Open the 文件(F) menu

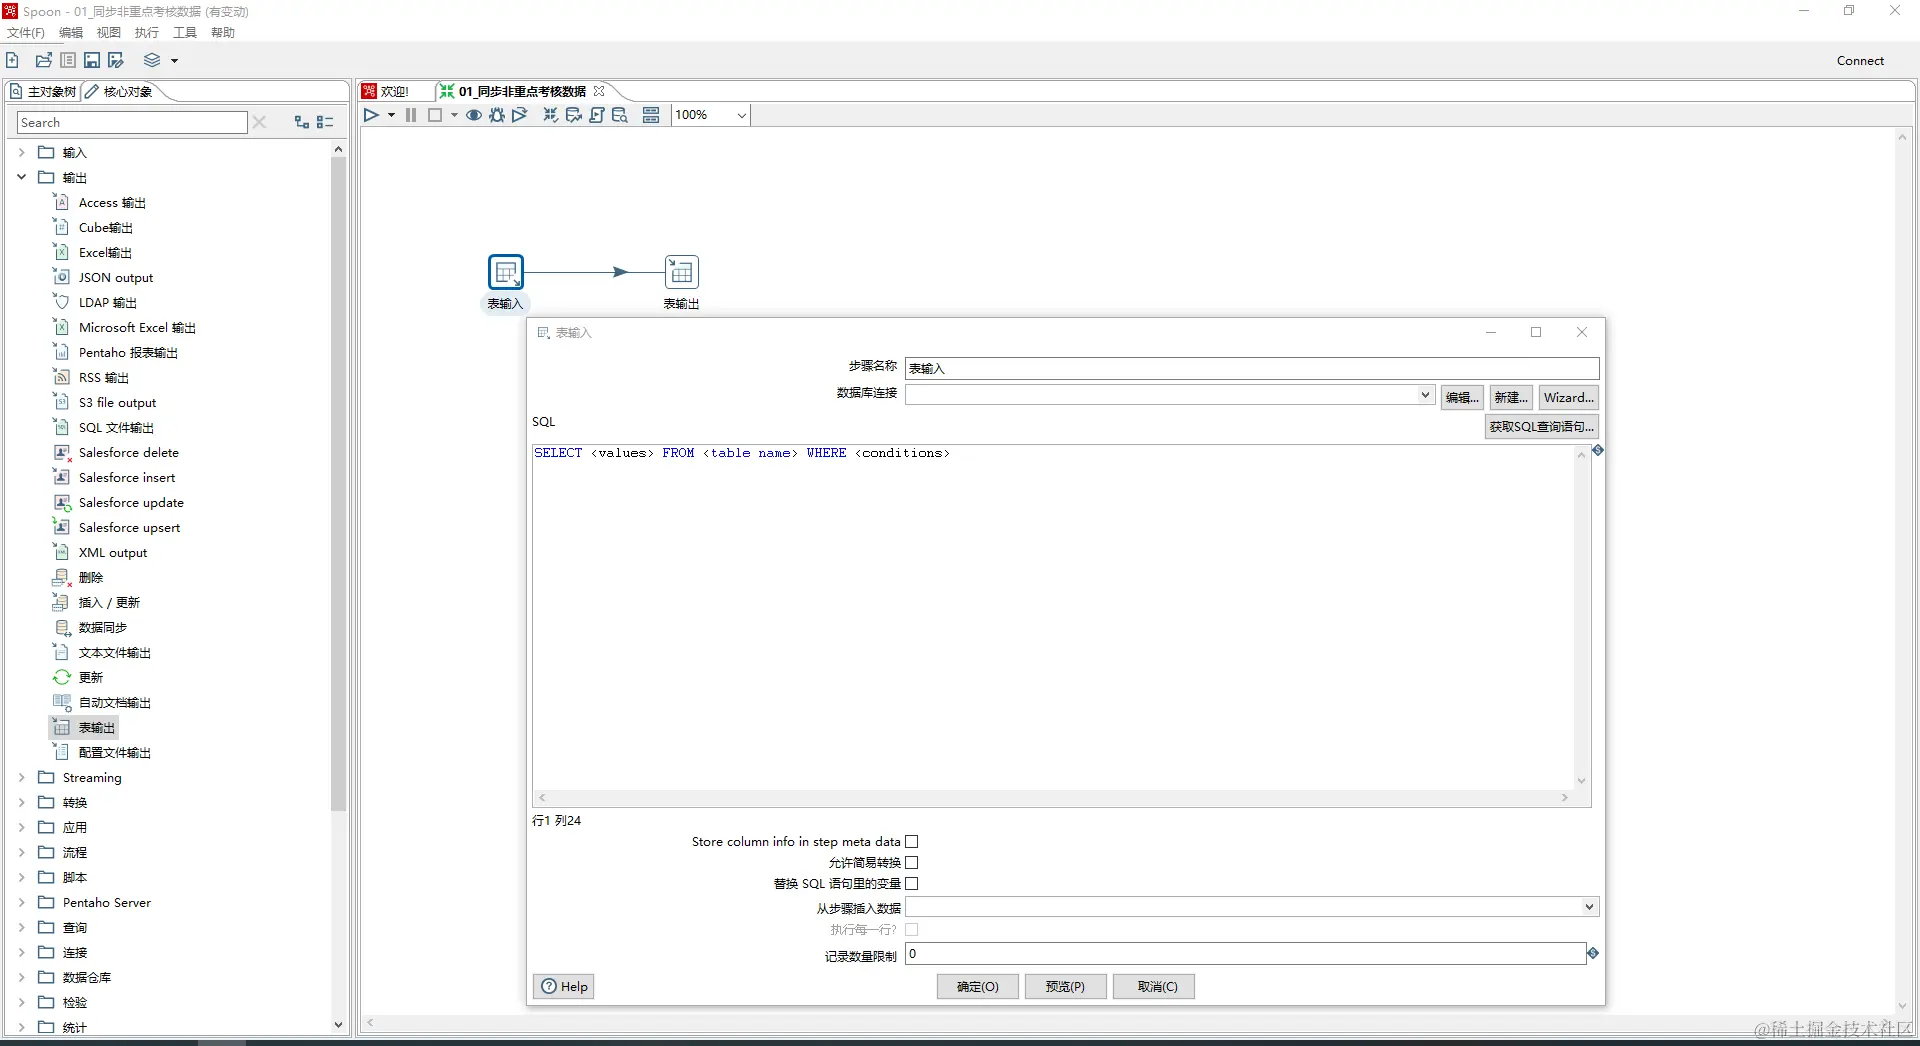point(26,33)
